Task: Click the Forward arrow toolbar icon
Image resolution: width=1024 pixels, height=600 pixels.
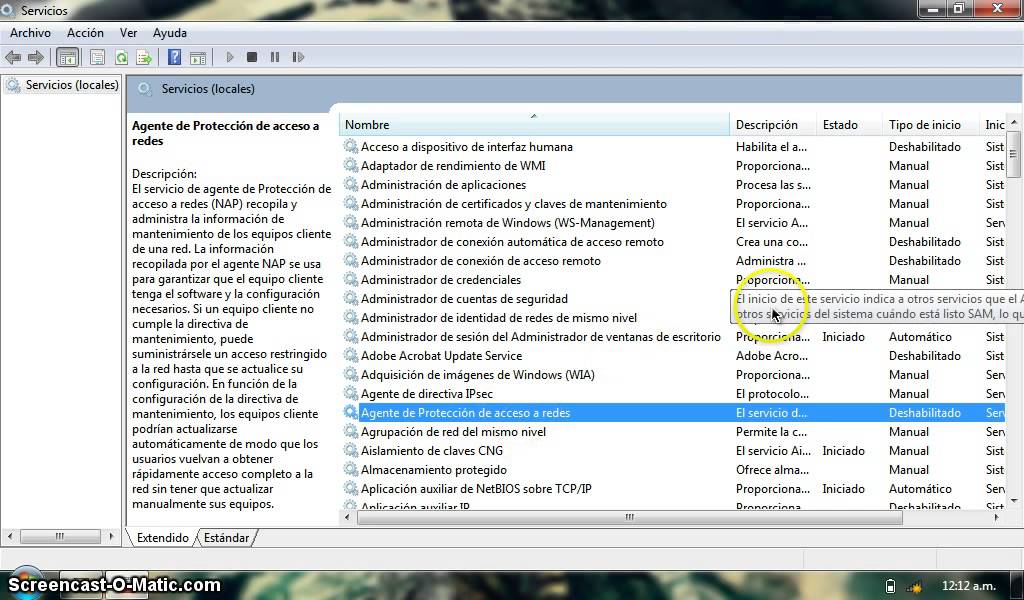Action: pyautogui.click(x=36, y=57)
